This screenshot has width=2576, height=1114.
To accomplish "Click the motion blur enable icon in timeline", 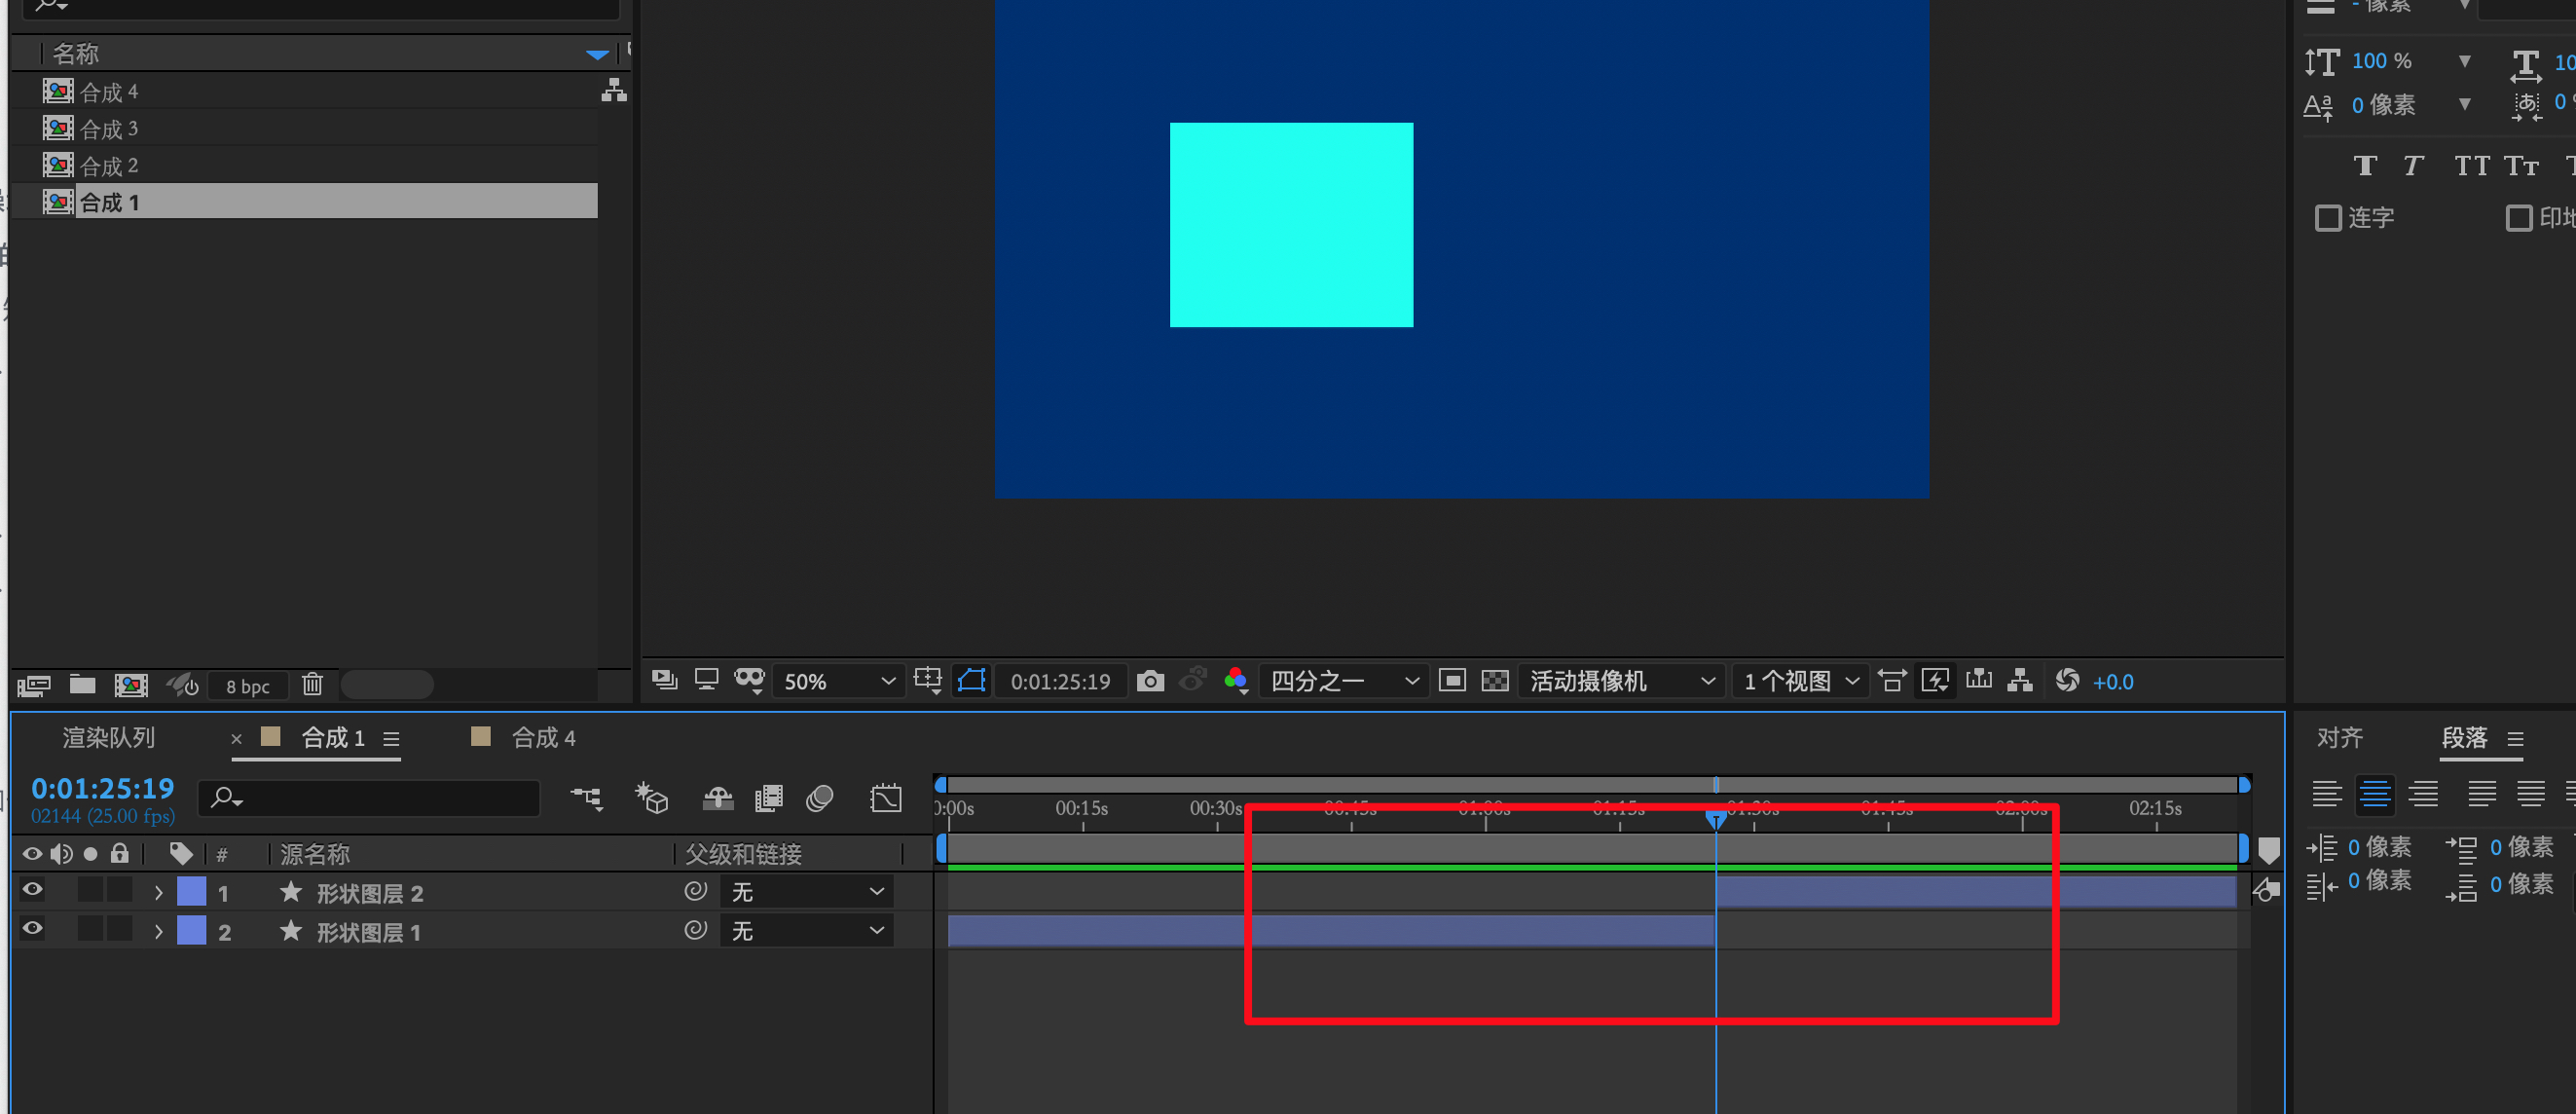I will (x=819, y=798).
